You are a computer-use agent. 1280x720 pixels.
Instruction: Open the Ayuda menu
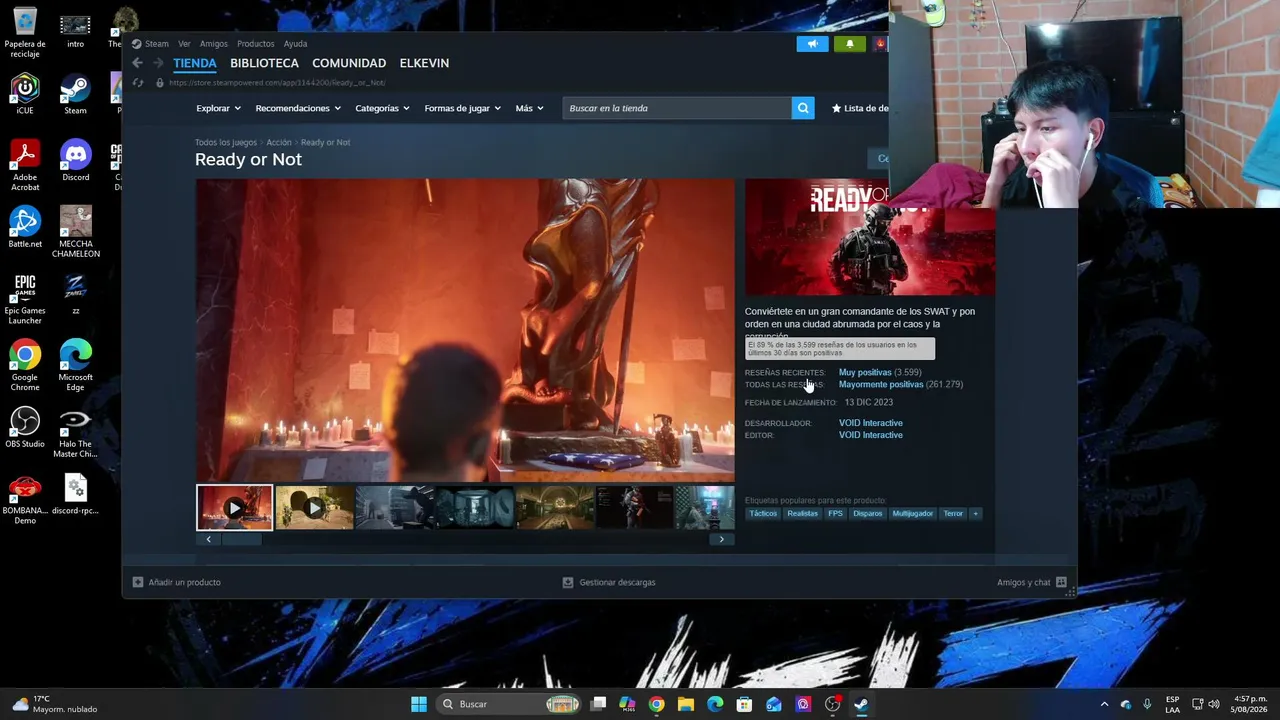(295, 44)
